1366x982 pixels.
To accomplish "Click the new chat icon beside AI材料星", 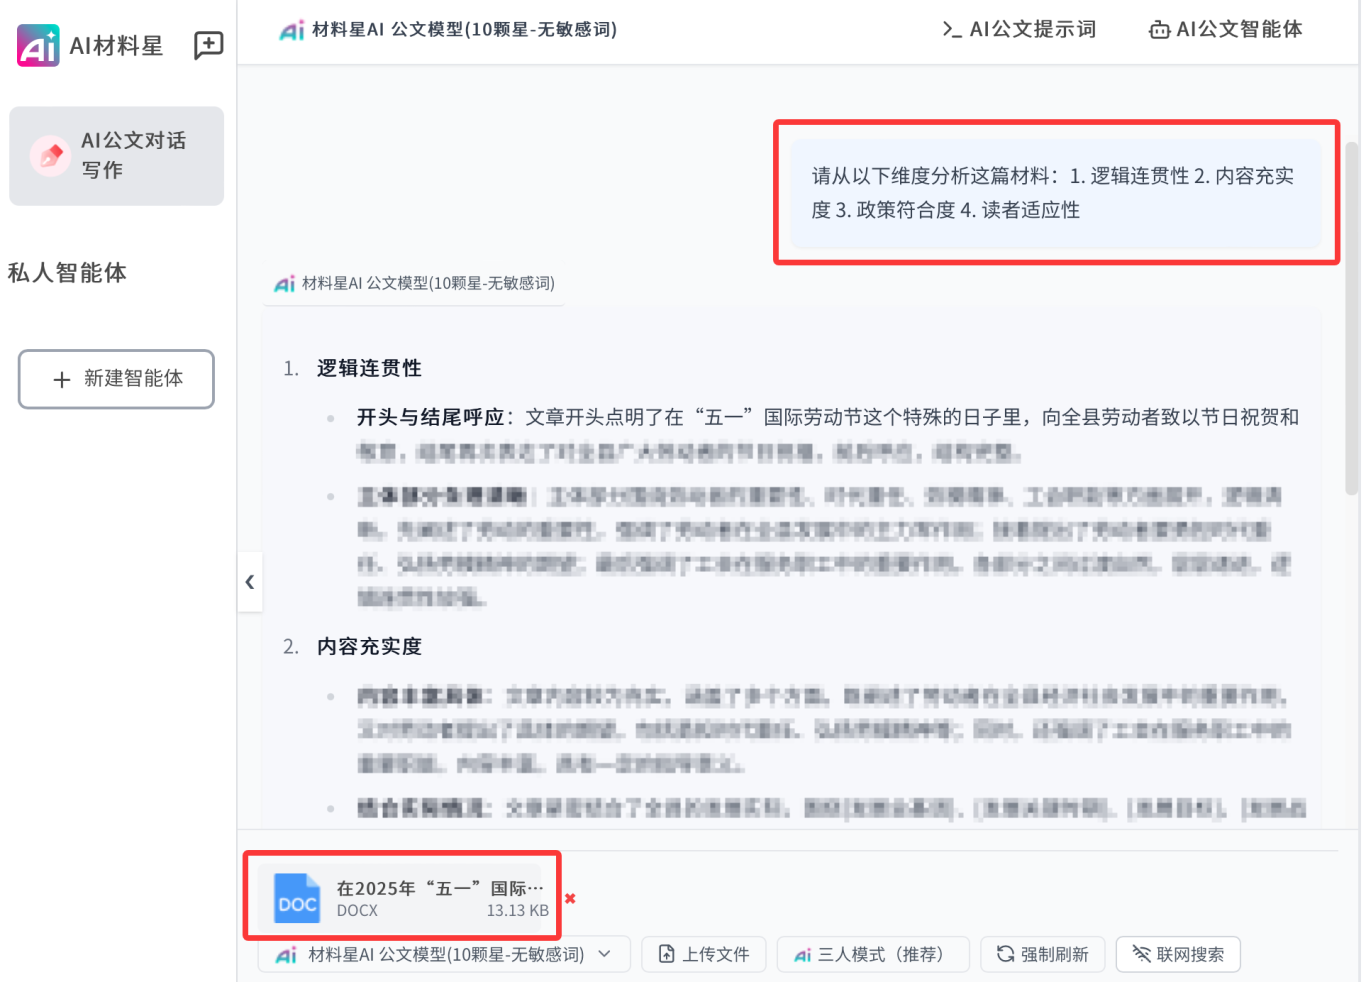I will click(208, 45).
